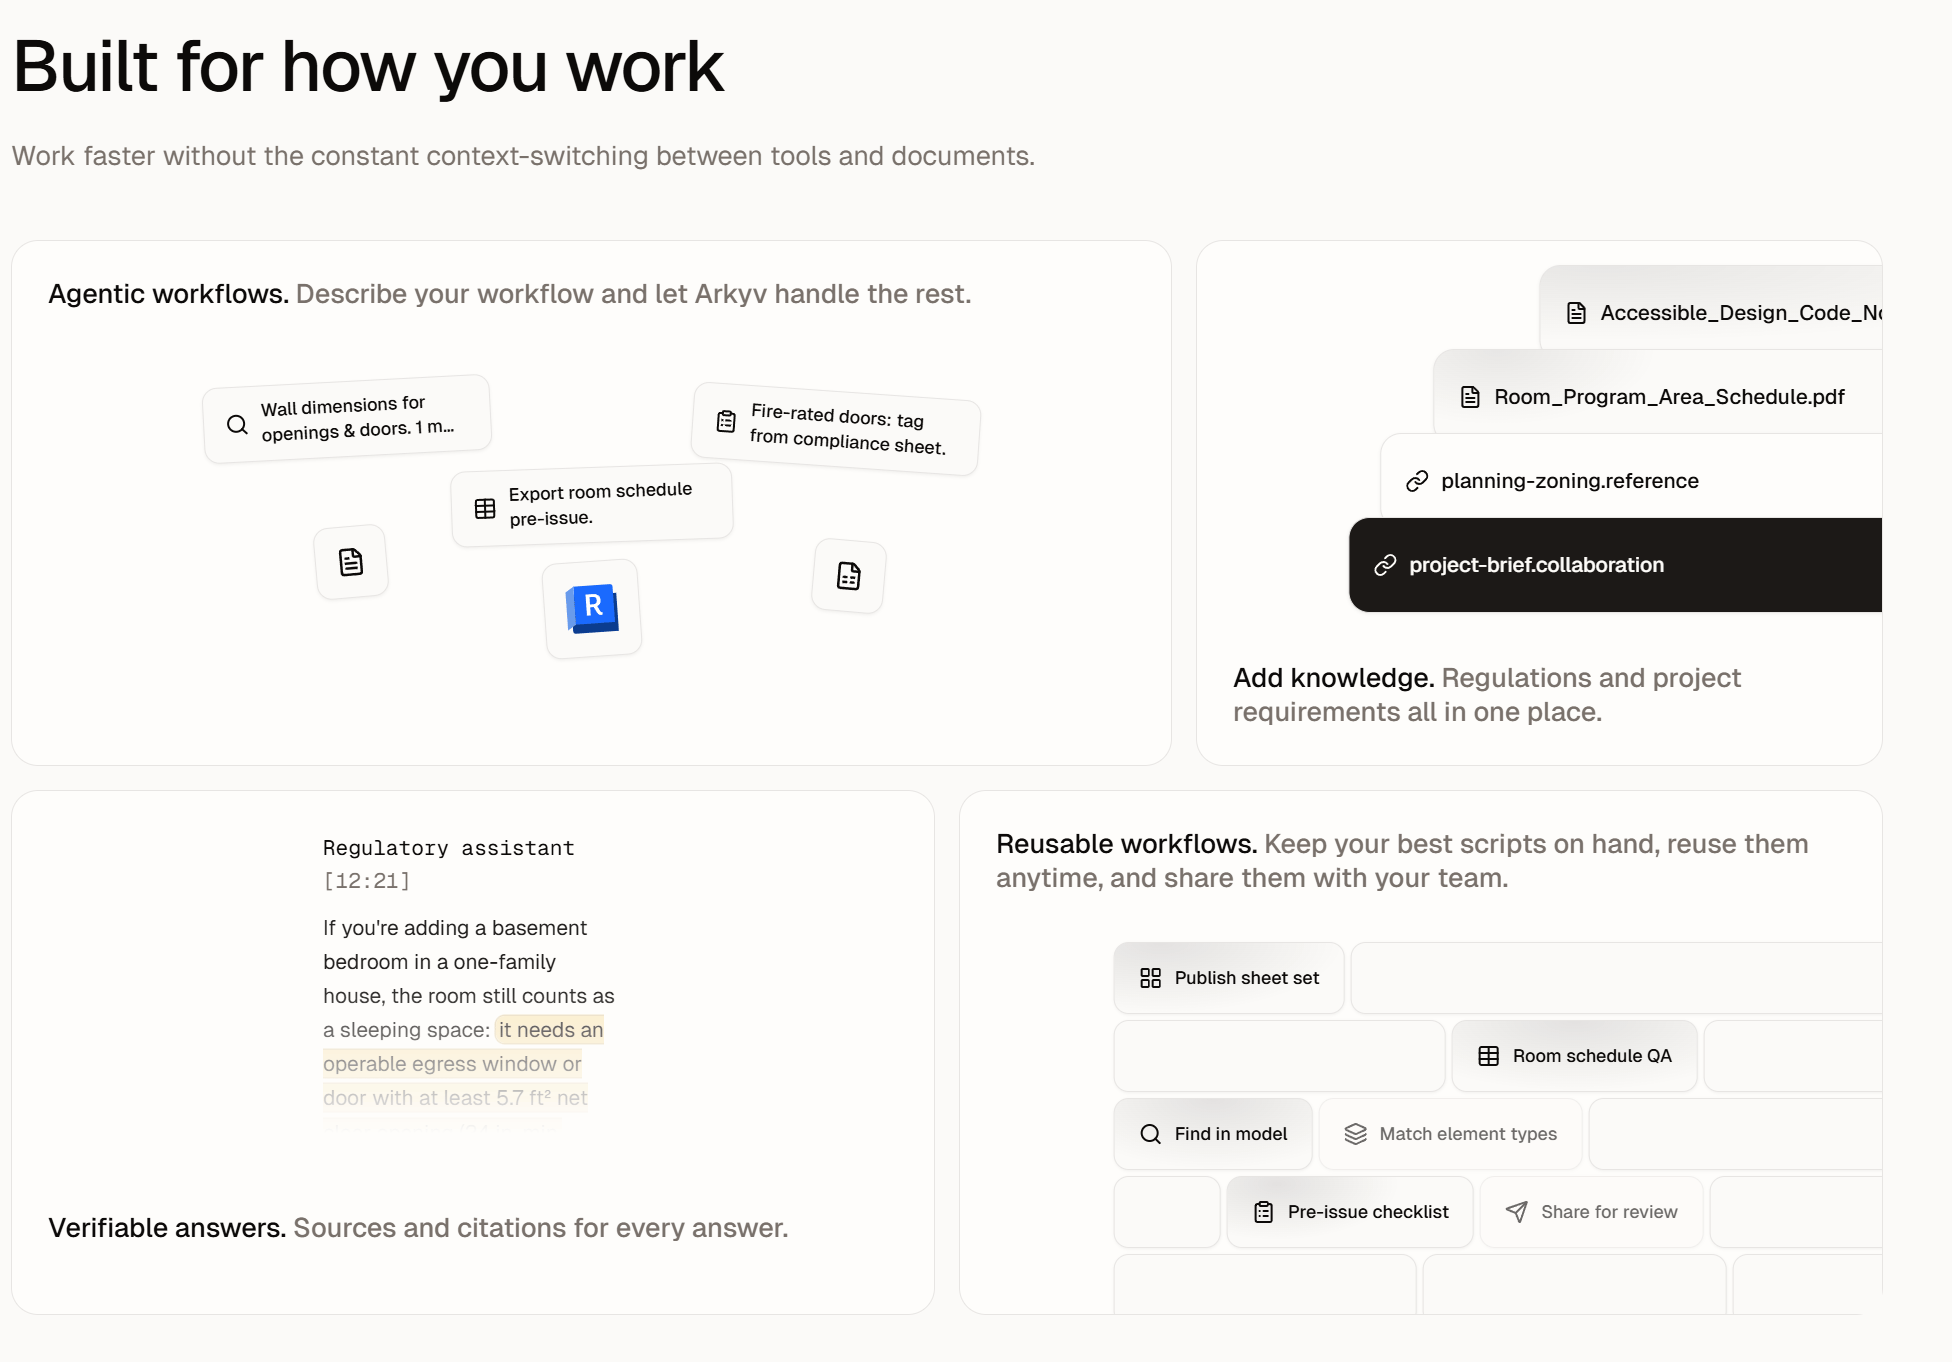Click the link icon beside project-brief.collaboration
This screenshot has width=1952, height=1362.
click(1385, 565)
